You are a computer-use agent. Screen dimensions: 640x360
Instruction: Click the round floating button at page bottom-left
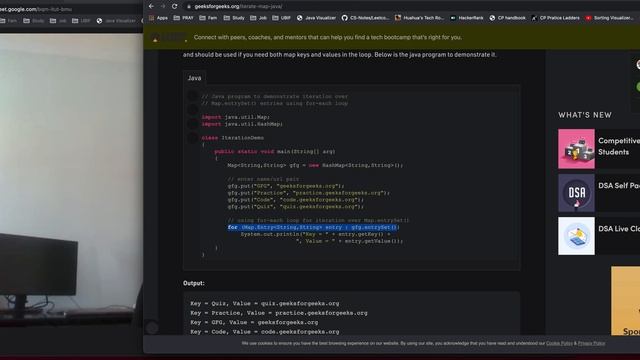click(x=152, y=327)
